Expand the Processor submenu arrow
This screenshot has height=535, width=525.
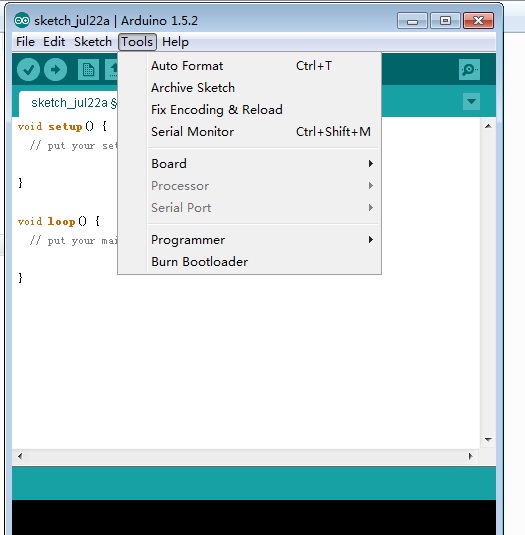[x=371, y=186]
